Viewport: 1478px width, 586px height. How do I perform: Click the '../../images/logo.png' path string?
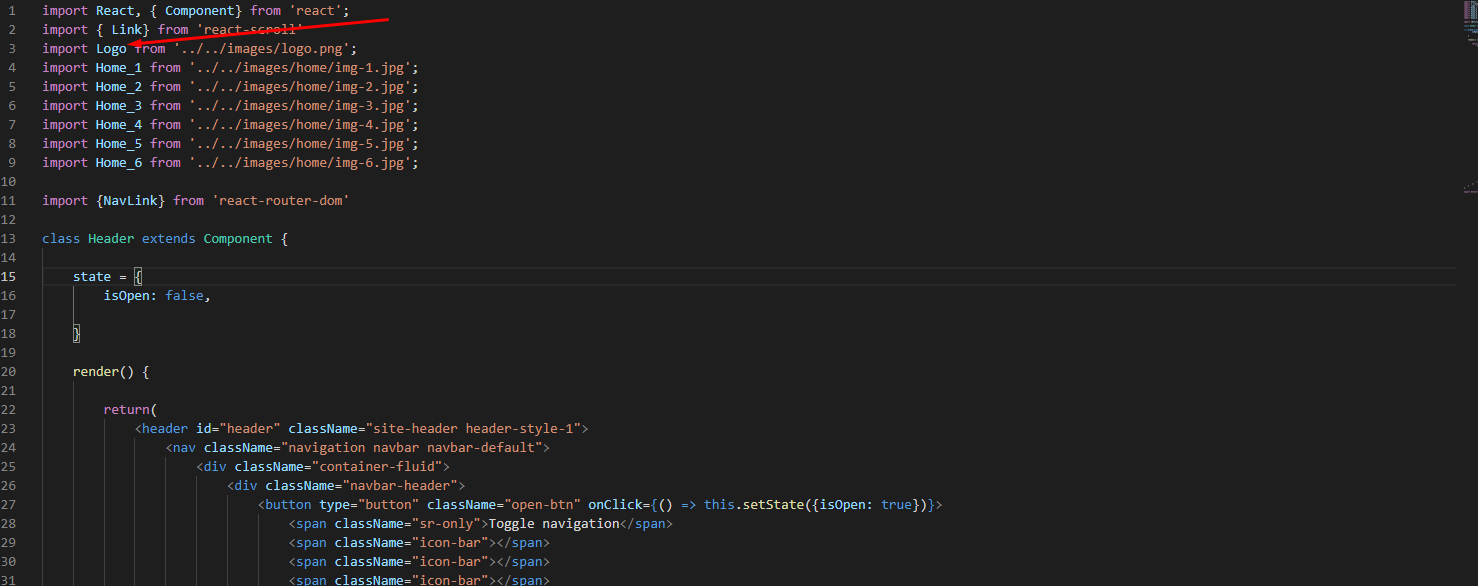pos(265,48)
